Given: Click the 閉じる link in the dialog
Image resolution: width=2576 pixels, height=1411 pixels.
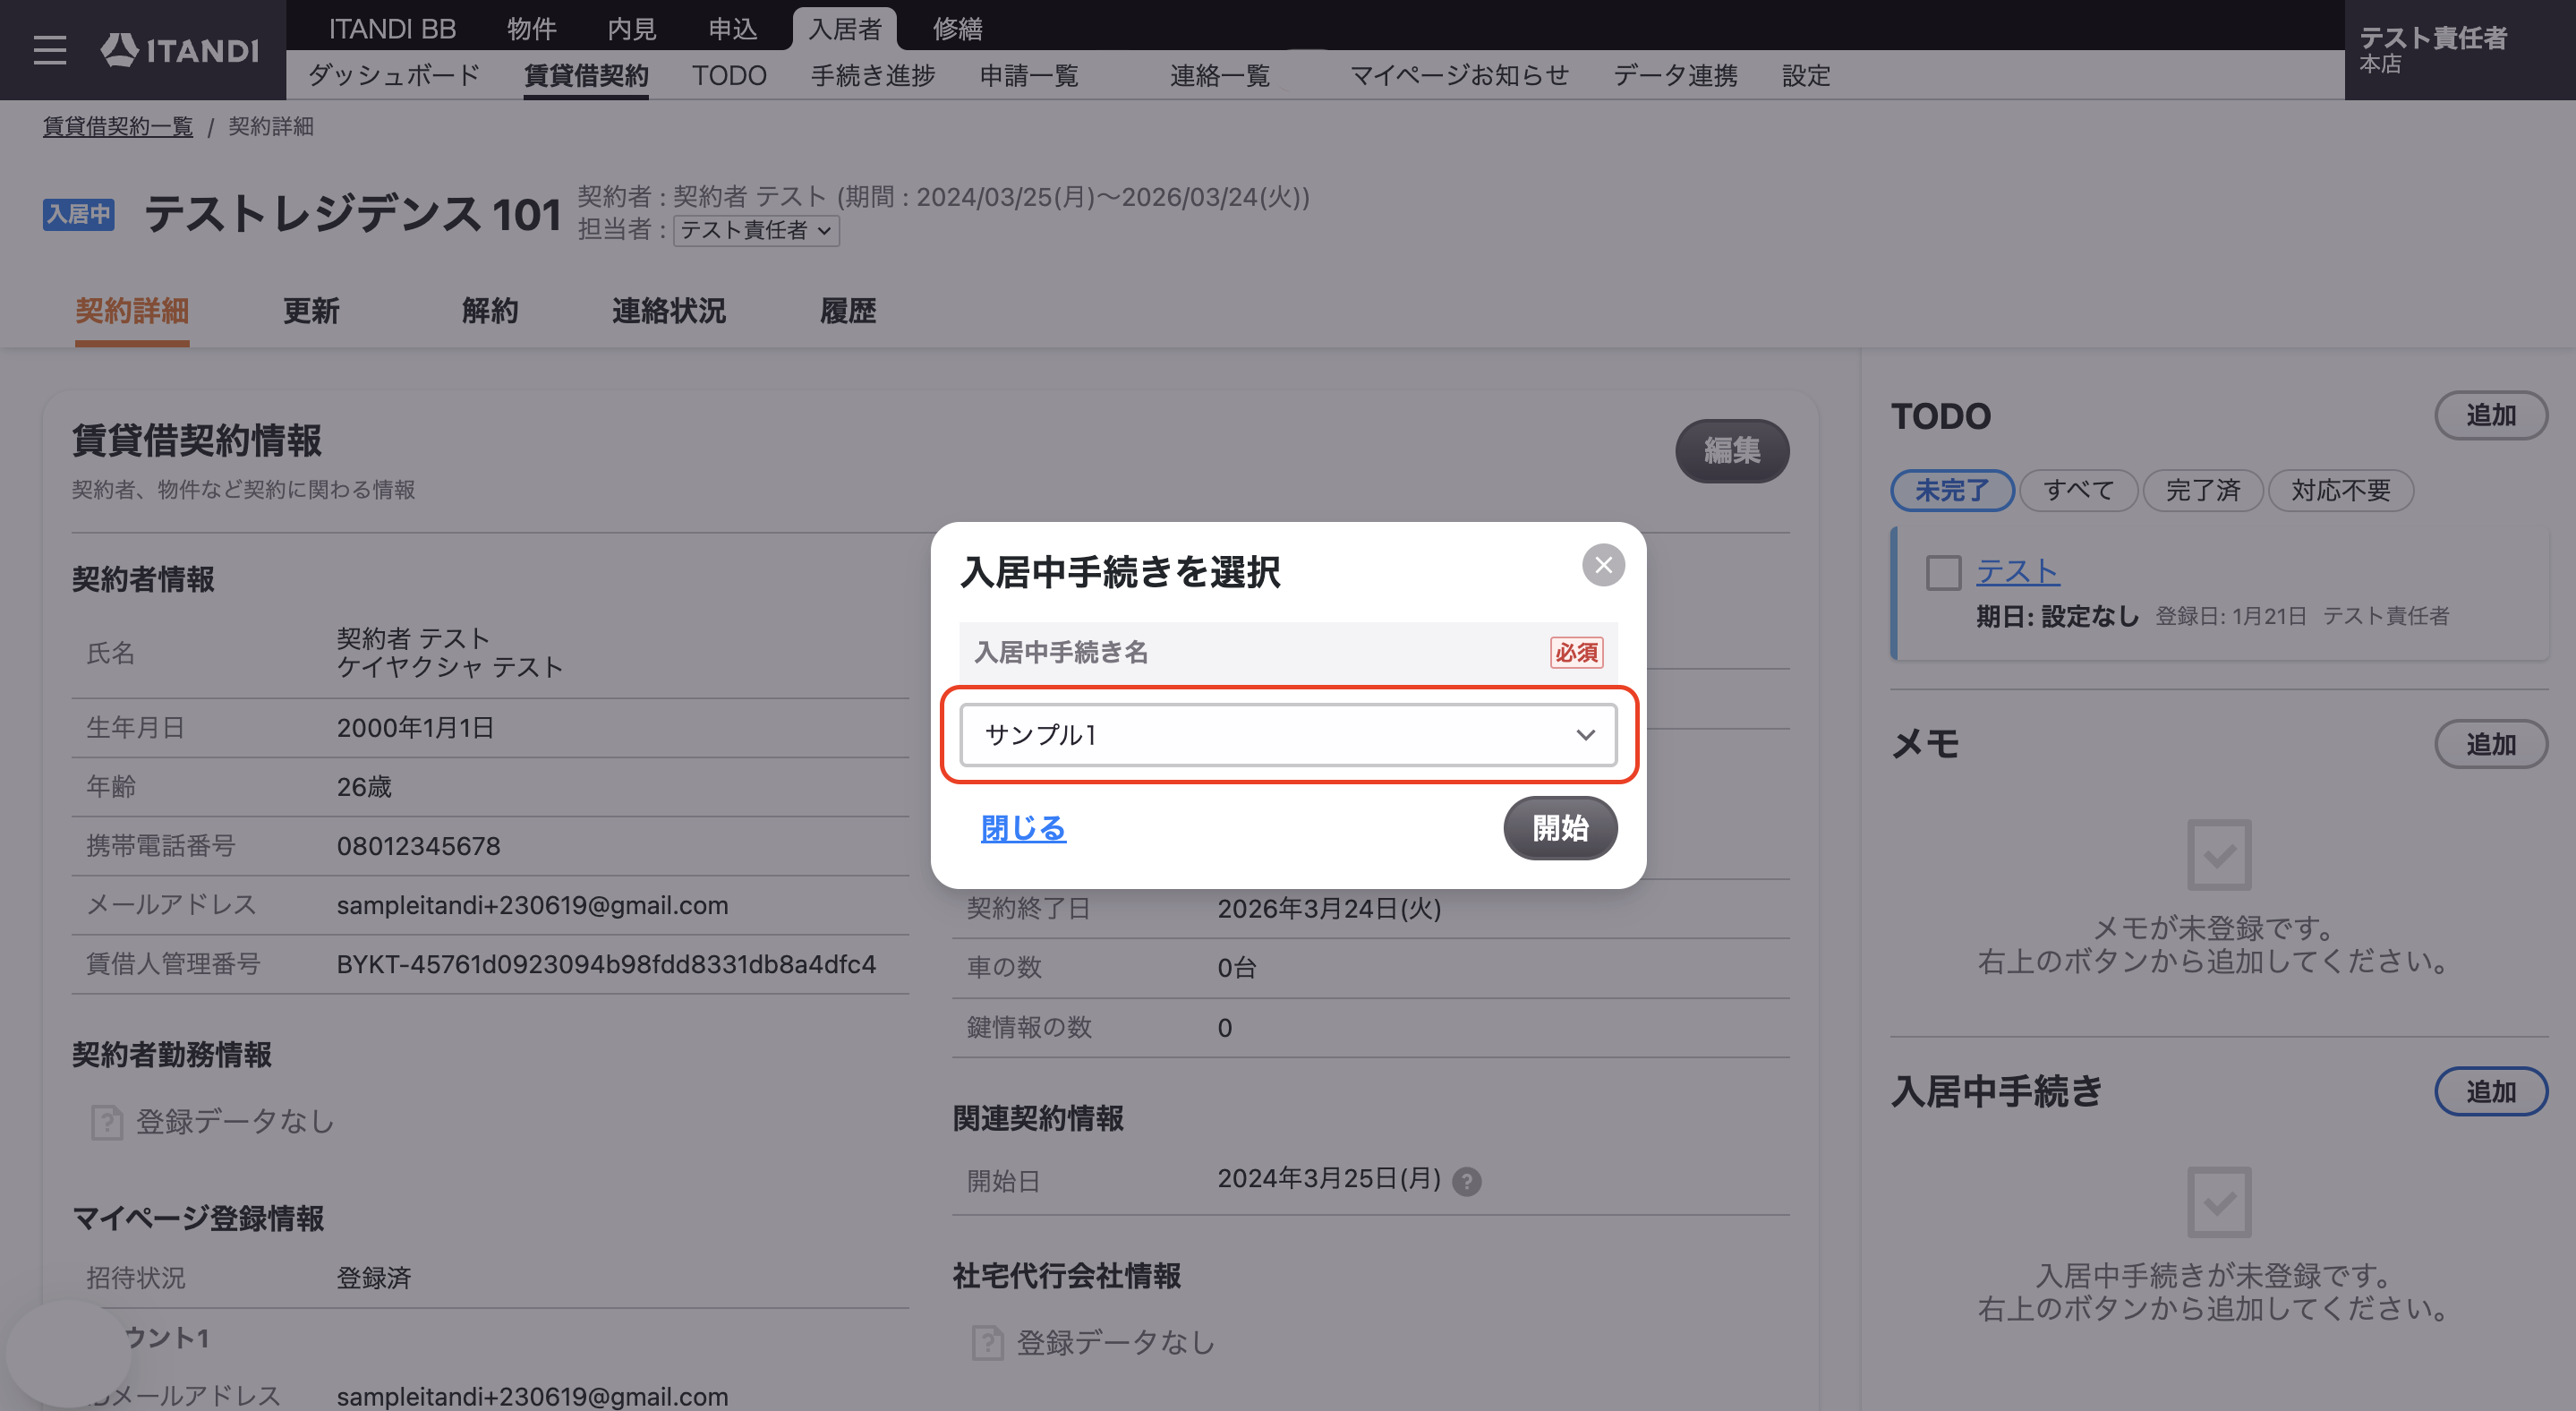Looking at the screenshot, I should pyautogui.click(x=1023, y=828).
